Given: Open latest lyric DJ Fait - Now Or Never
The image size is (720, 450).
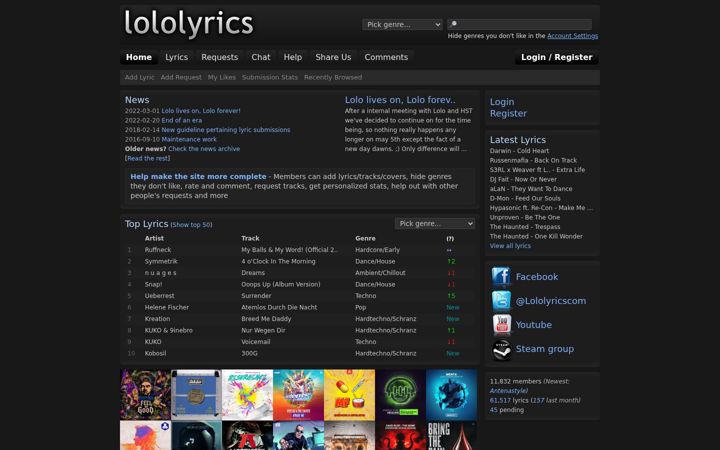Looking at the screenshot, I should click(523, 179).
